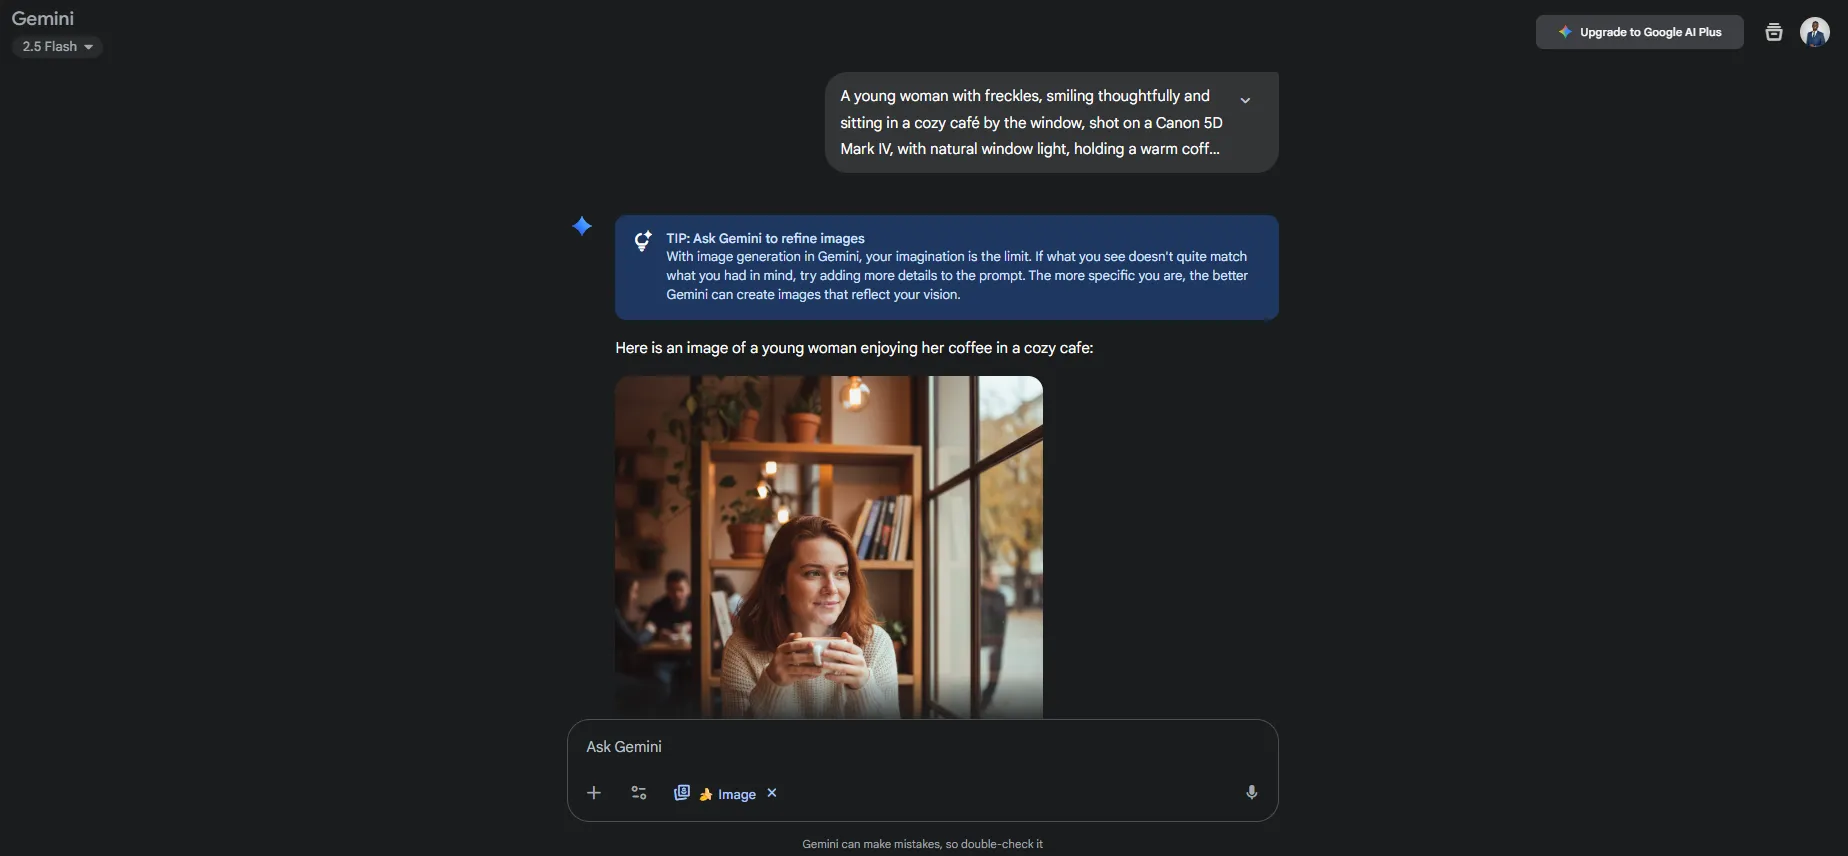Click the blue Gemini sparkle icon

pos(582,226)
